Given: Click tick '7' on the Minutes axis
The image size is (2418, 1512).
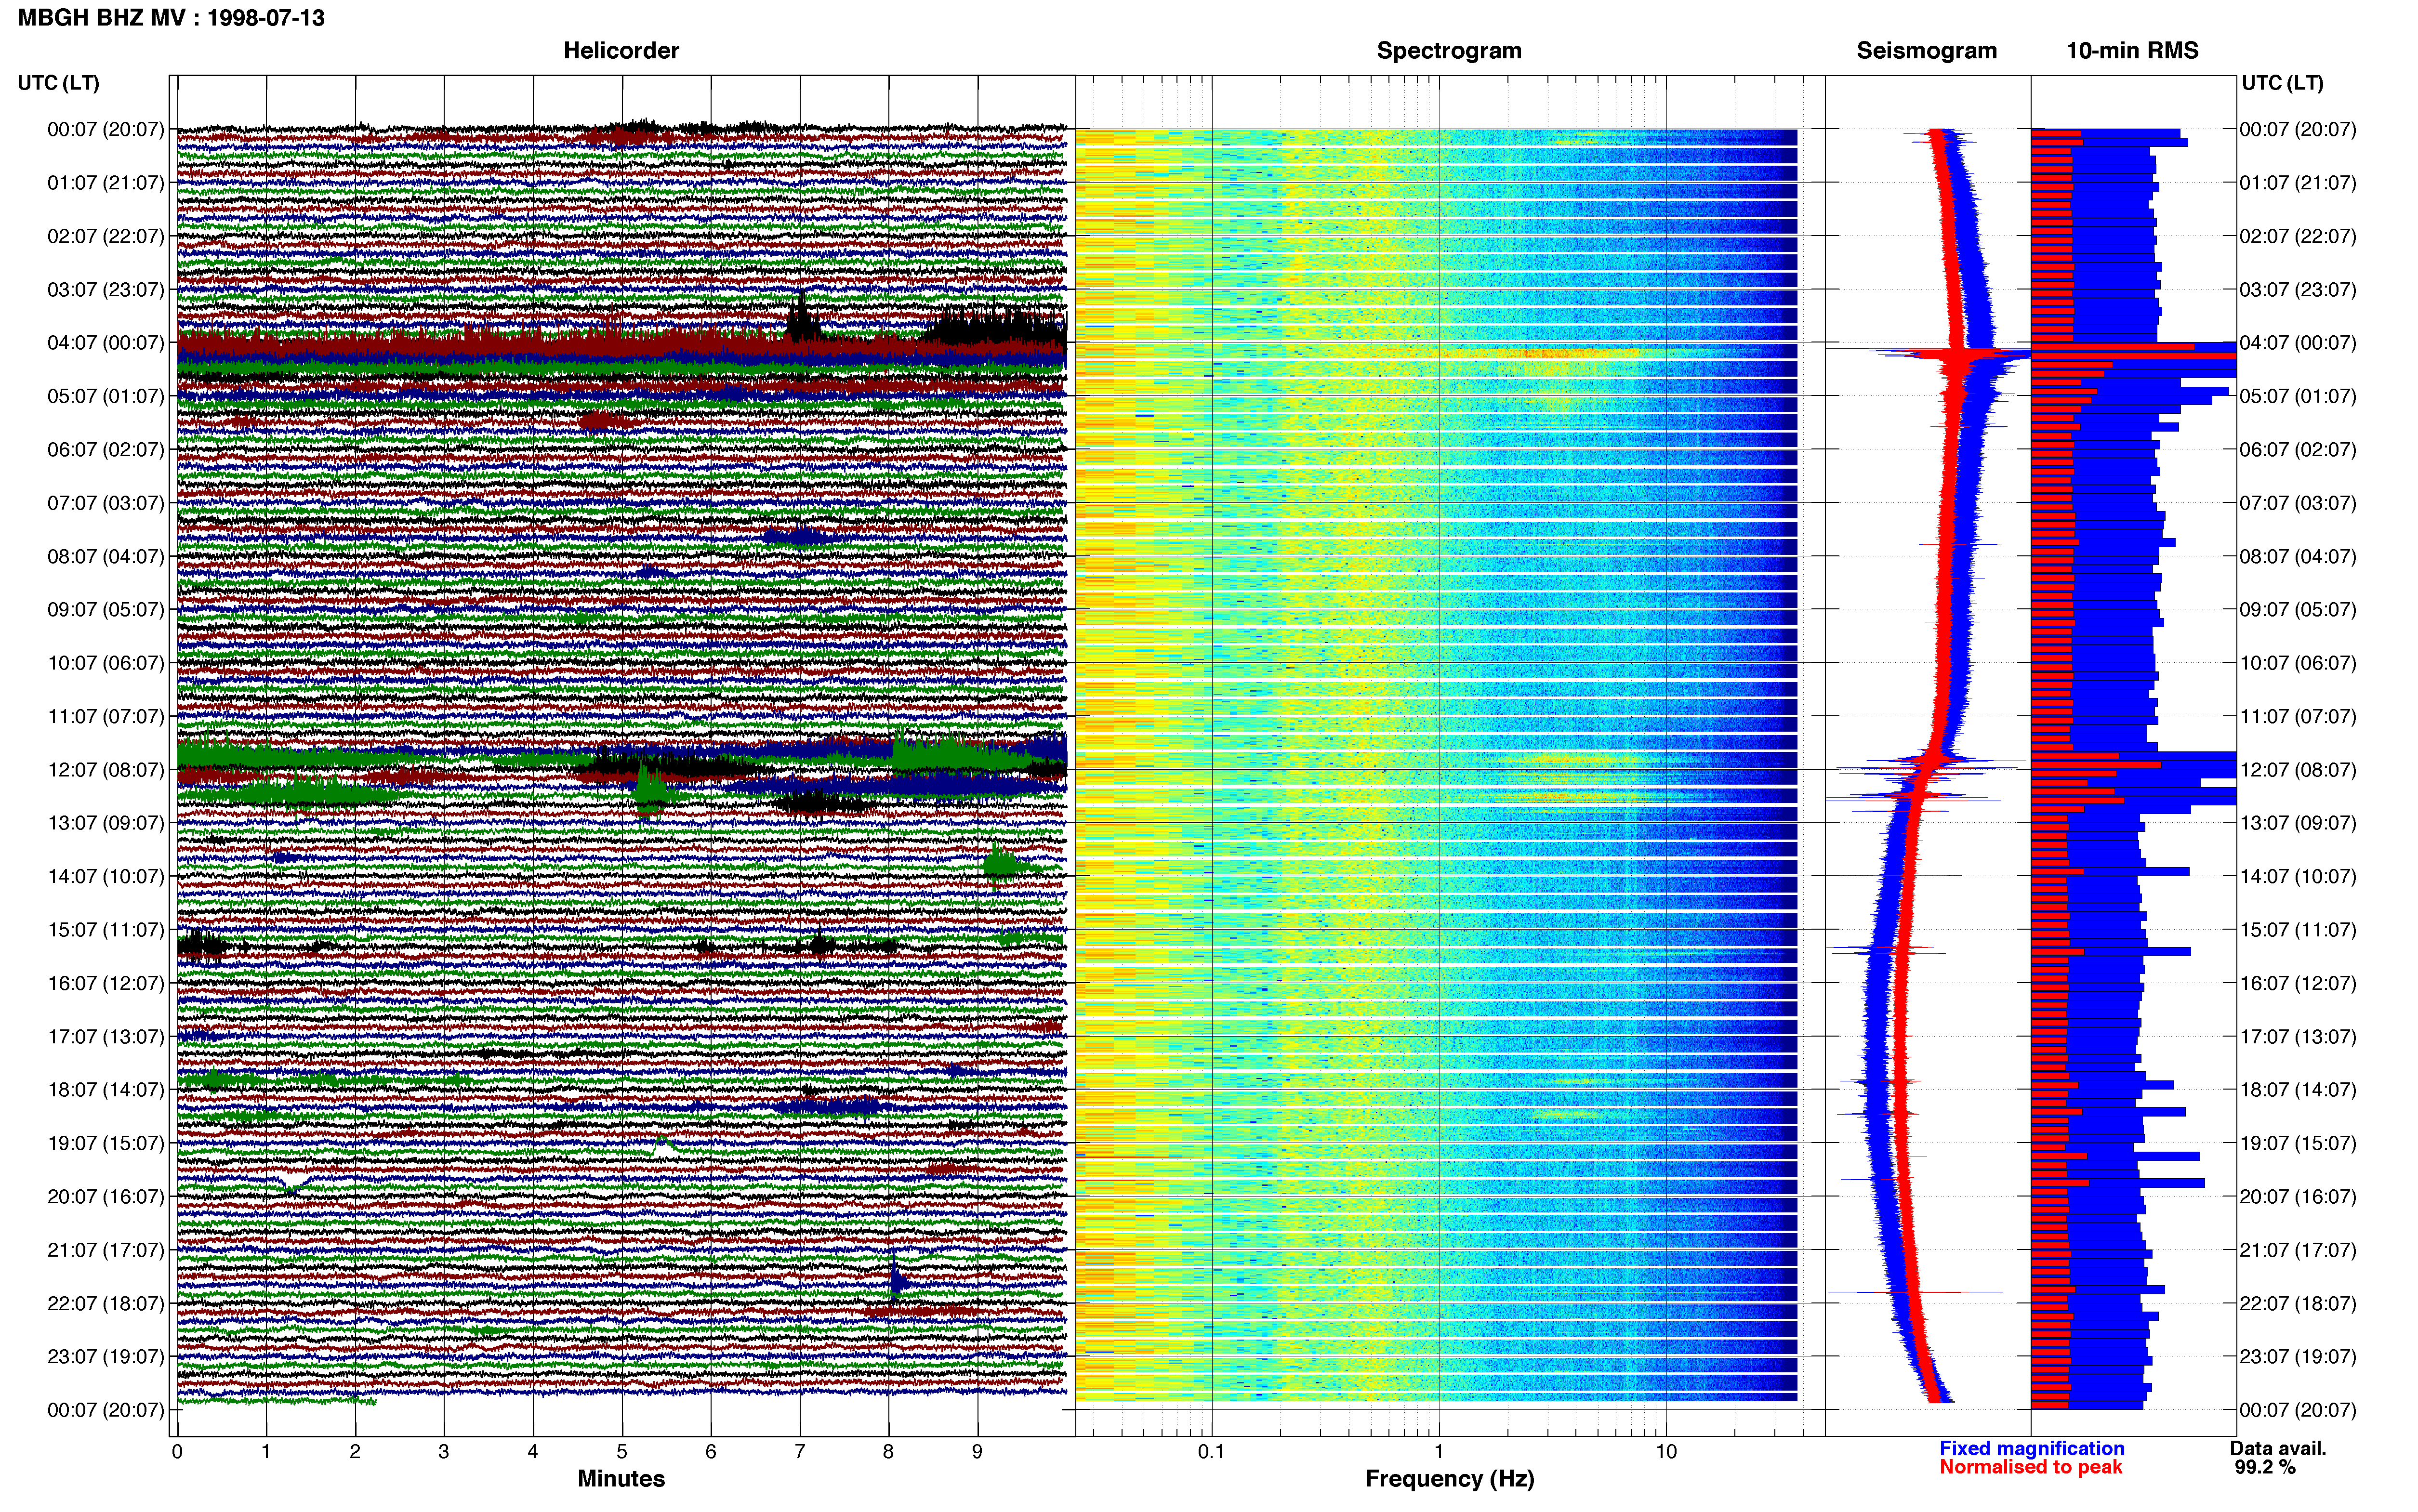Looking at the screenshot, I should 800,1452.
